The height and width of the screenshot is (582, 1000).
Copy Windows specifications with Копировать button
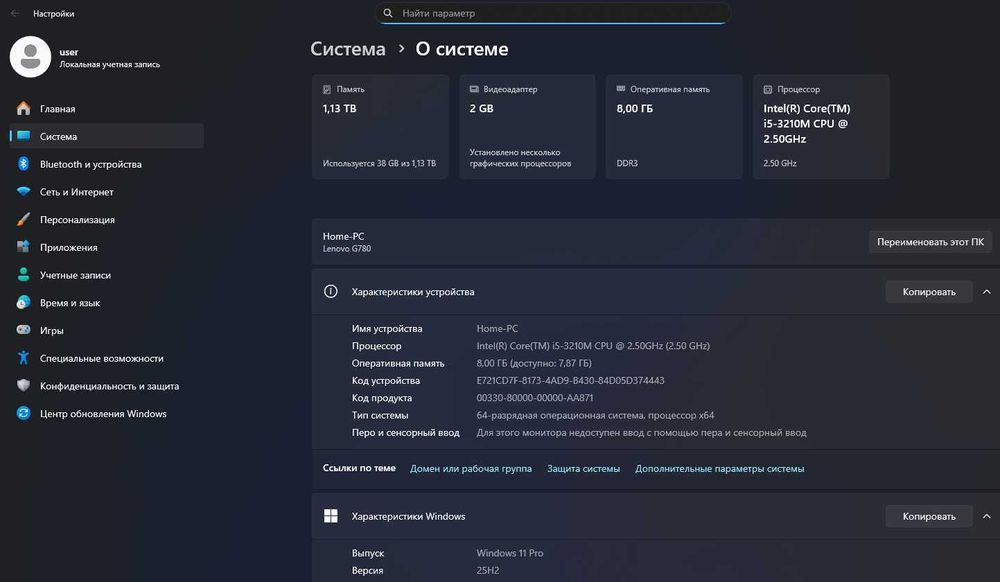pos(929,516)
